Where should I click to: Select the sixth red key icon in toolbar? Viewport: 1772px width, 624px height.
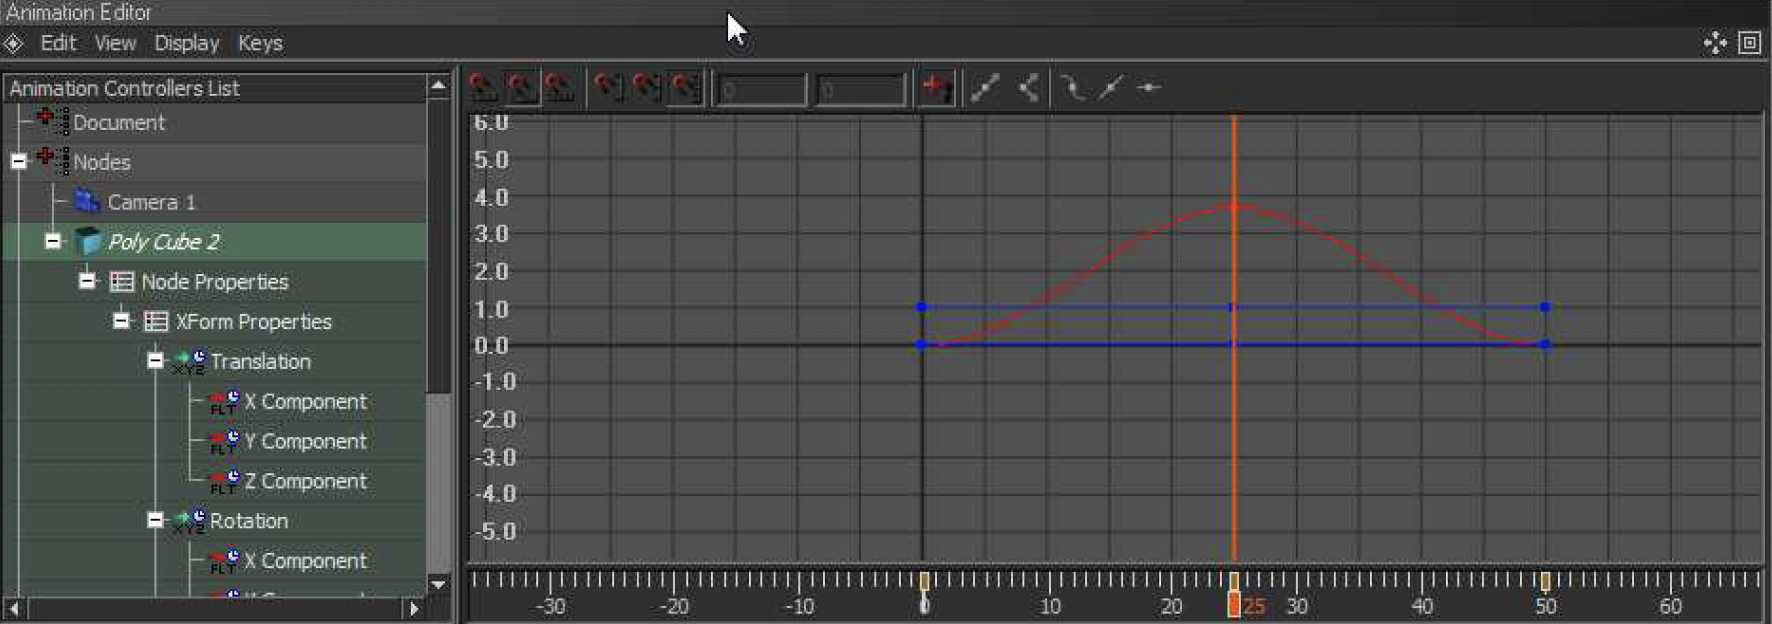(x=685, y=88)
